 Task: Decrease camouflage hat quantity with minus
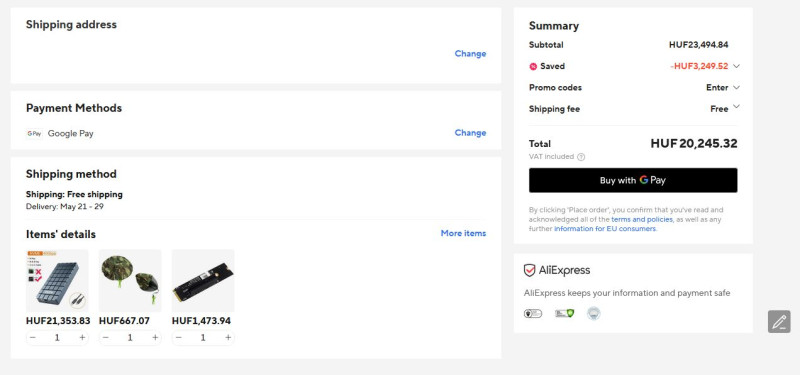(x=106, y=338)
